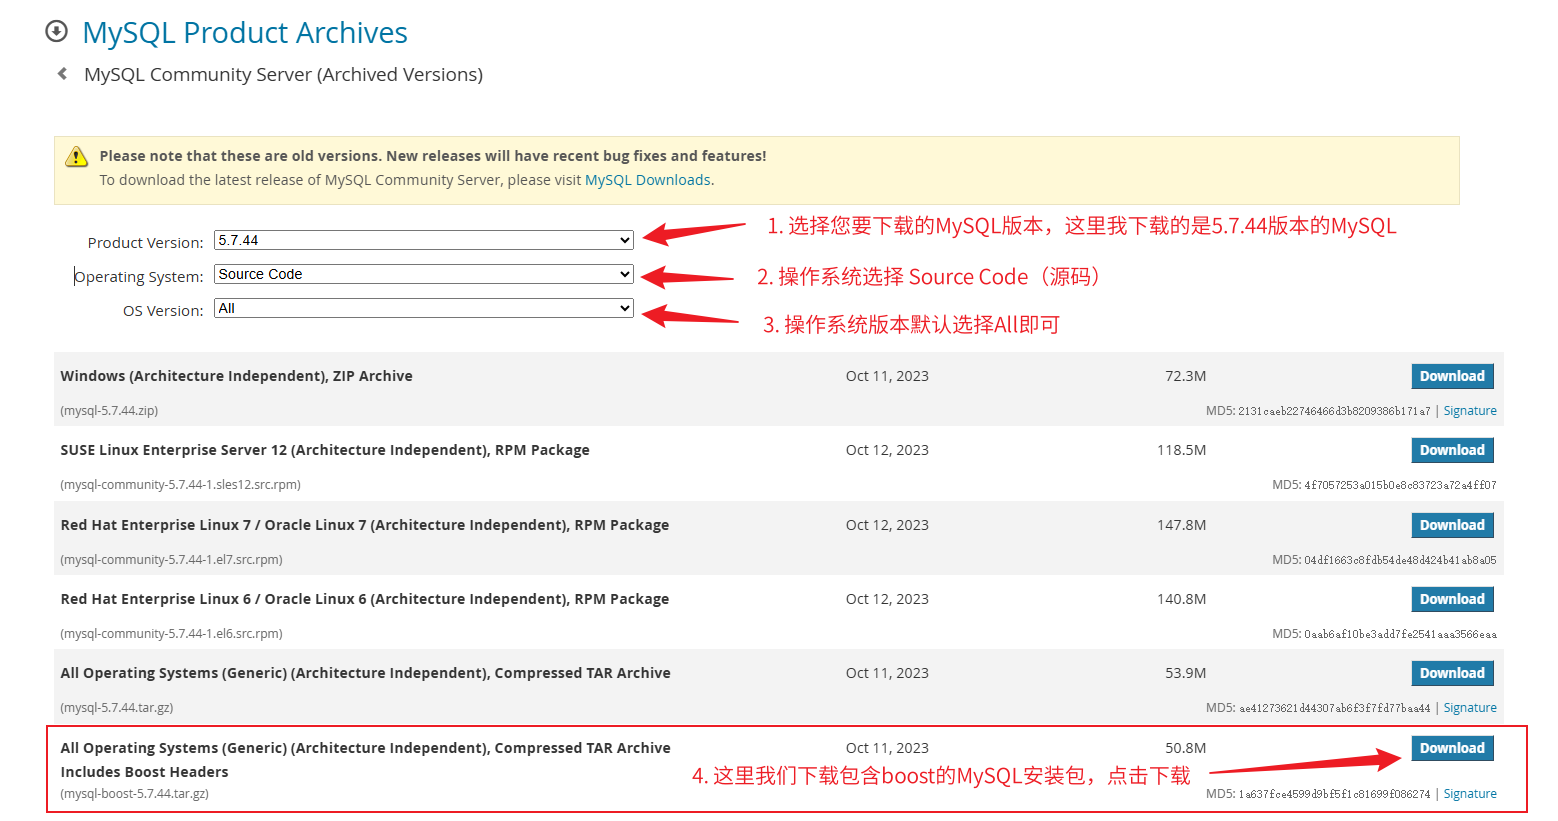Screen dimensions: 1558x821
Task: Open the Product Version dropdown
Action: point(424,240)
